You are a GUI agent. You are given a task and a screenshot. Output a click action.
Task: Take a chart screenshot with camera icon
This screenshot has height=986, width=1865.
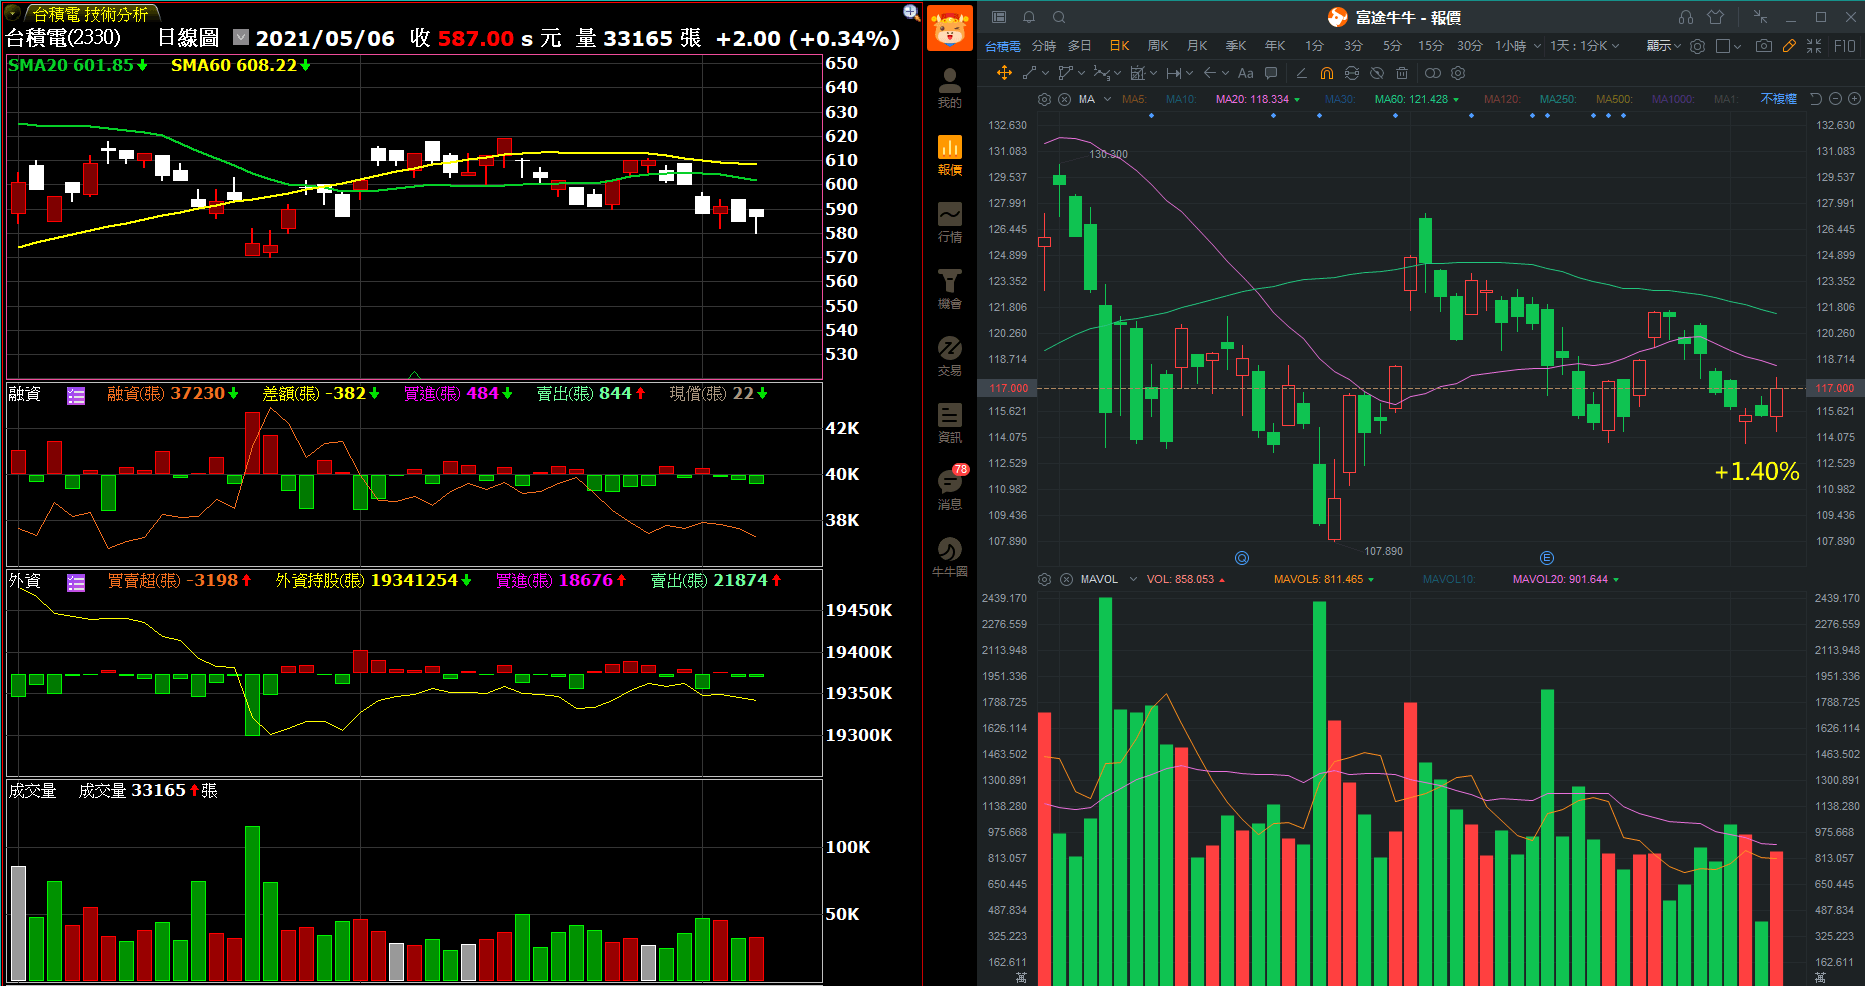(1763, 46)
